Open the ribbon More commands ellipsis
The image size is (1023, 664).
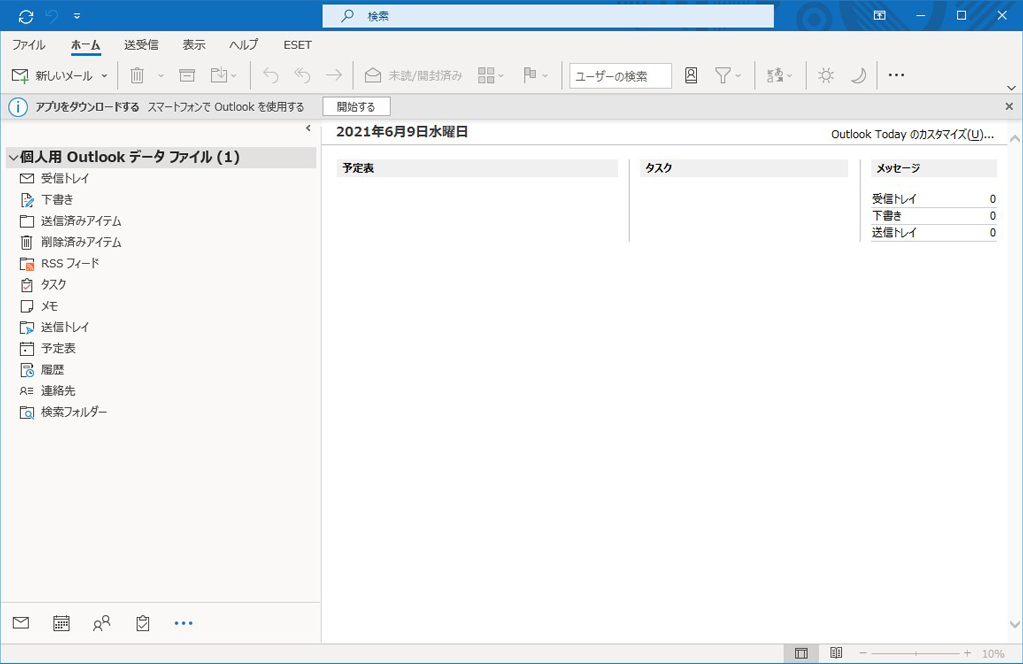pyautogui.click(x=896, y=75)
